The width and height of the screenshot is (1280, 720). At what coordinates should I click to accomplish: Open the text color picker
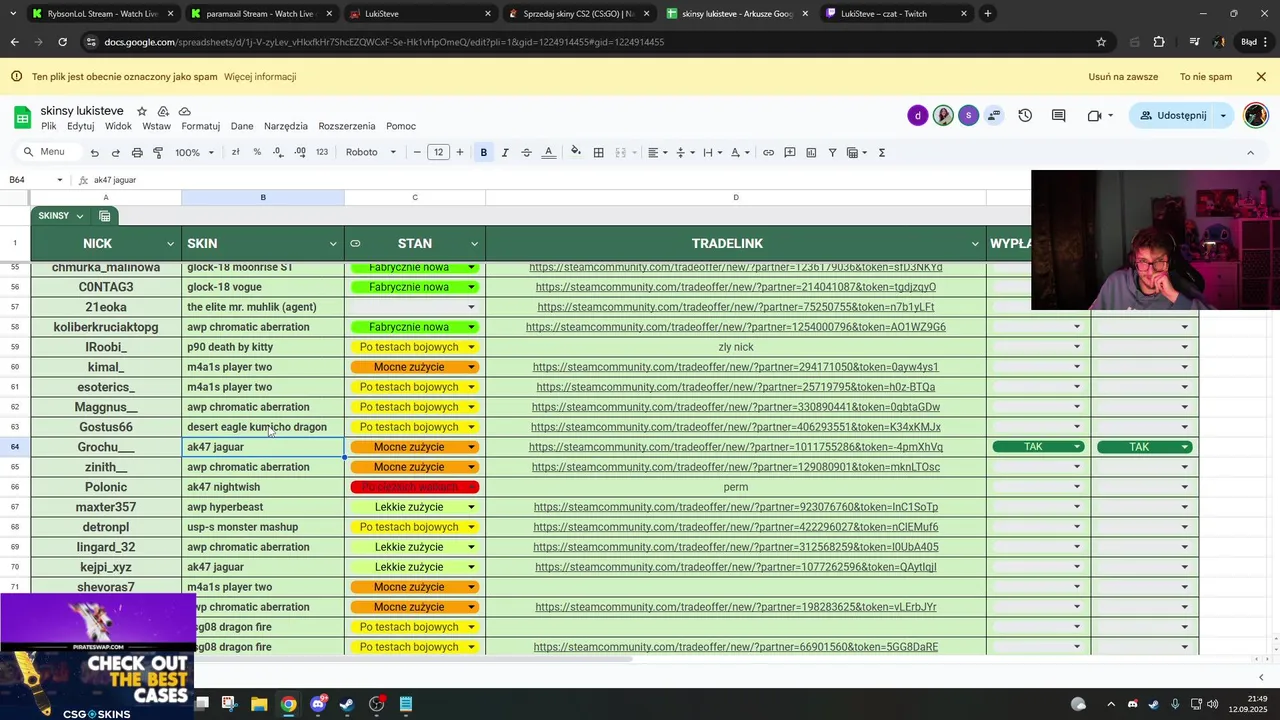click(x=548, y=153)
